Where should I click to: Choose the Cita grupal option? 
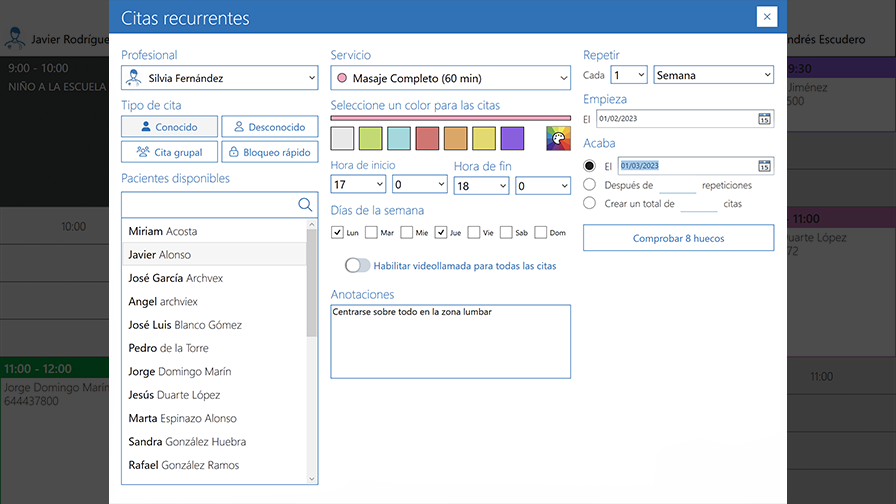point(170,152)
